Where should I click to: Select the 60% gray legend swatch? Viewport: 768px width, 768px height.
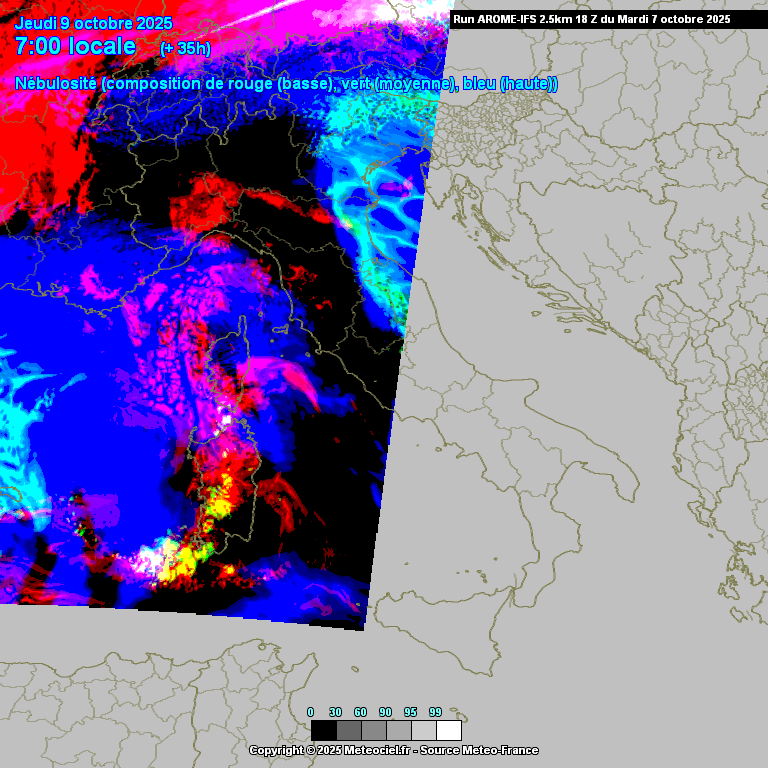(373, 730)
